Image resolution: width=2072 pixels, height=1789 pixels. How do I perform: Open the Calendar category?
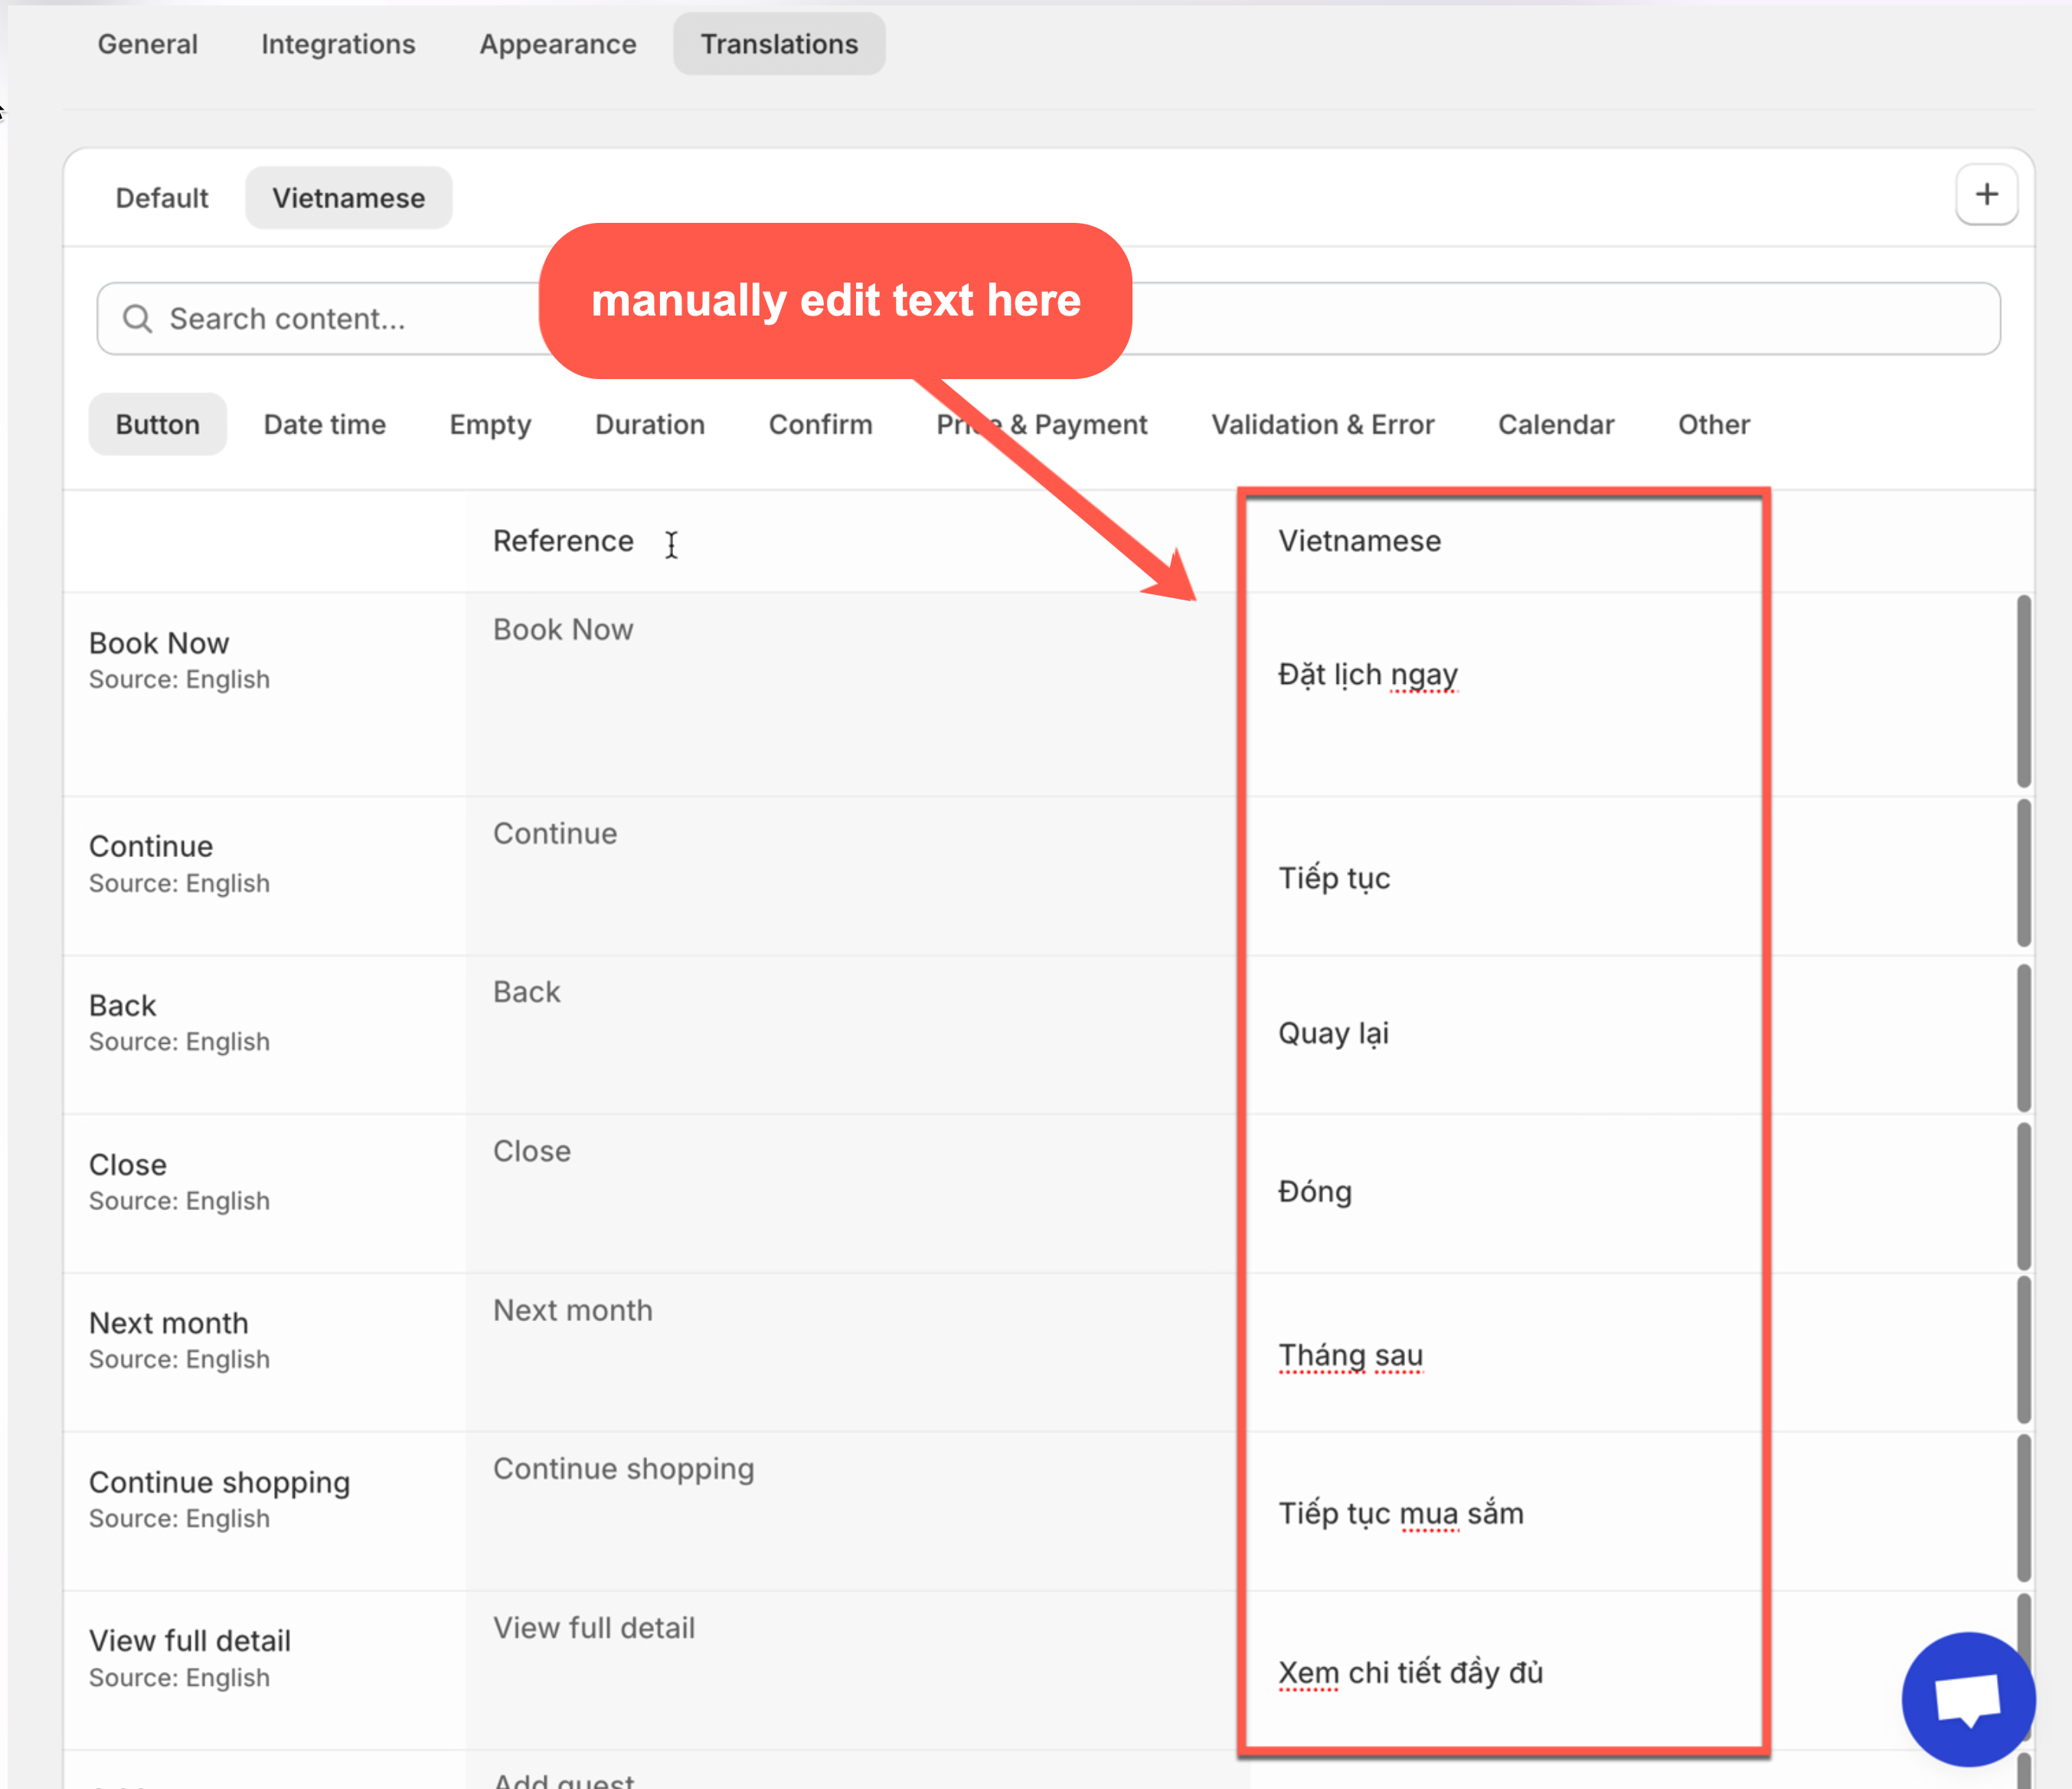point(1556,424)
